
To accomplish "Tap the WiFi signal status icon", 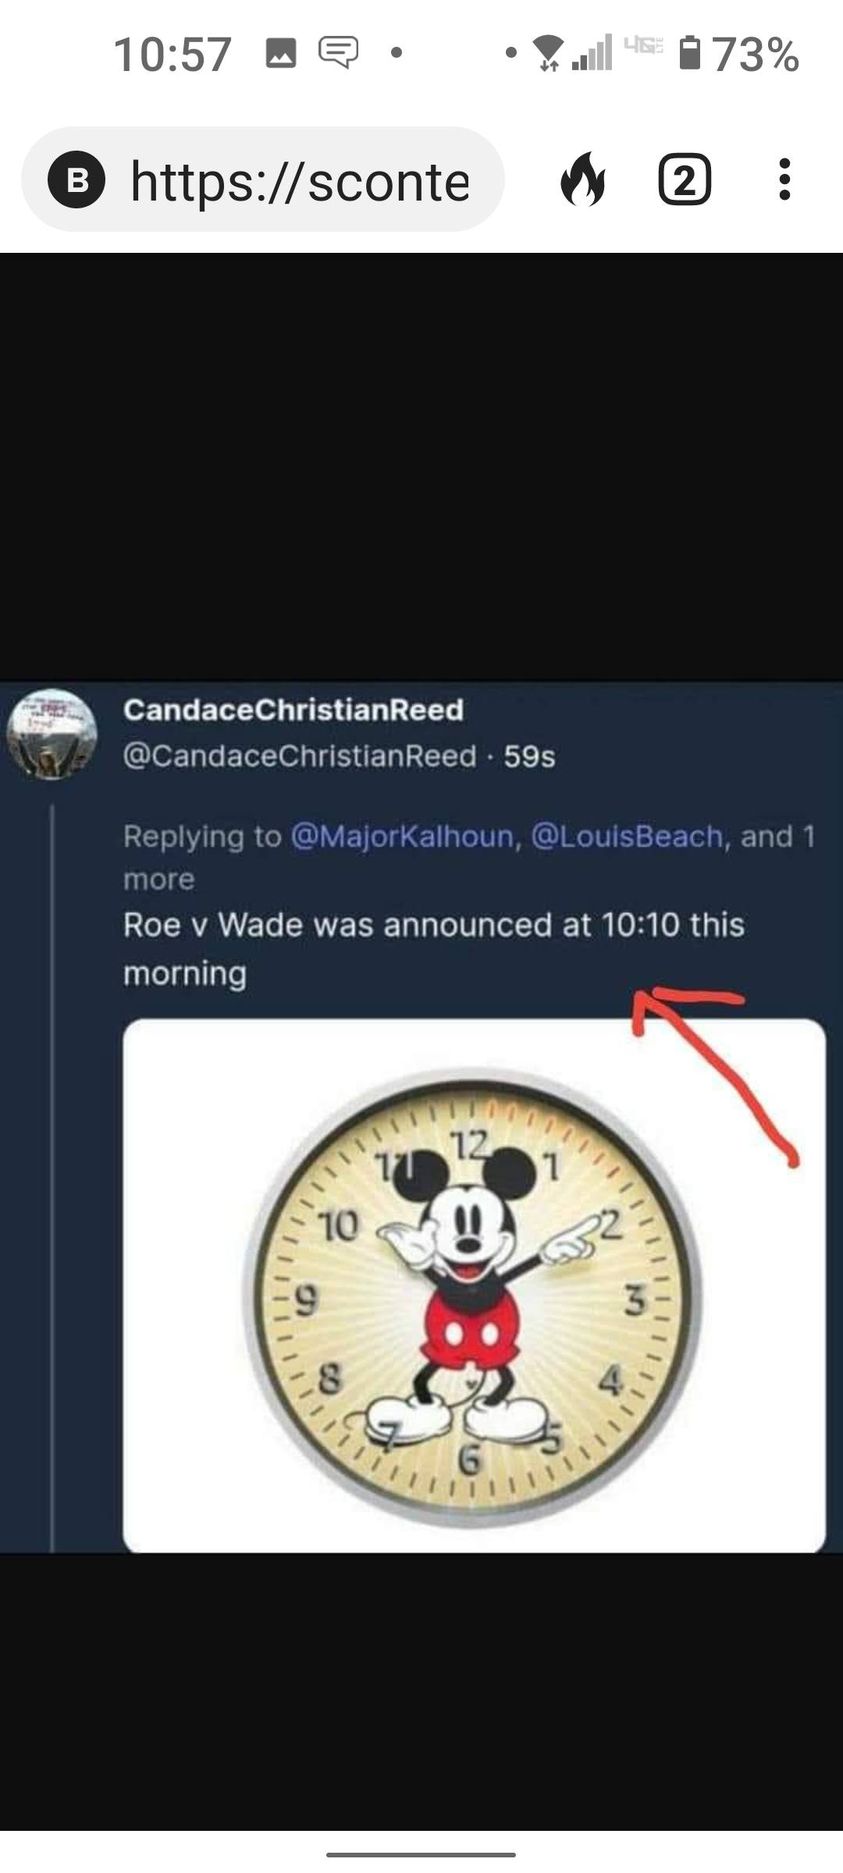I will (x=547, y=53).
